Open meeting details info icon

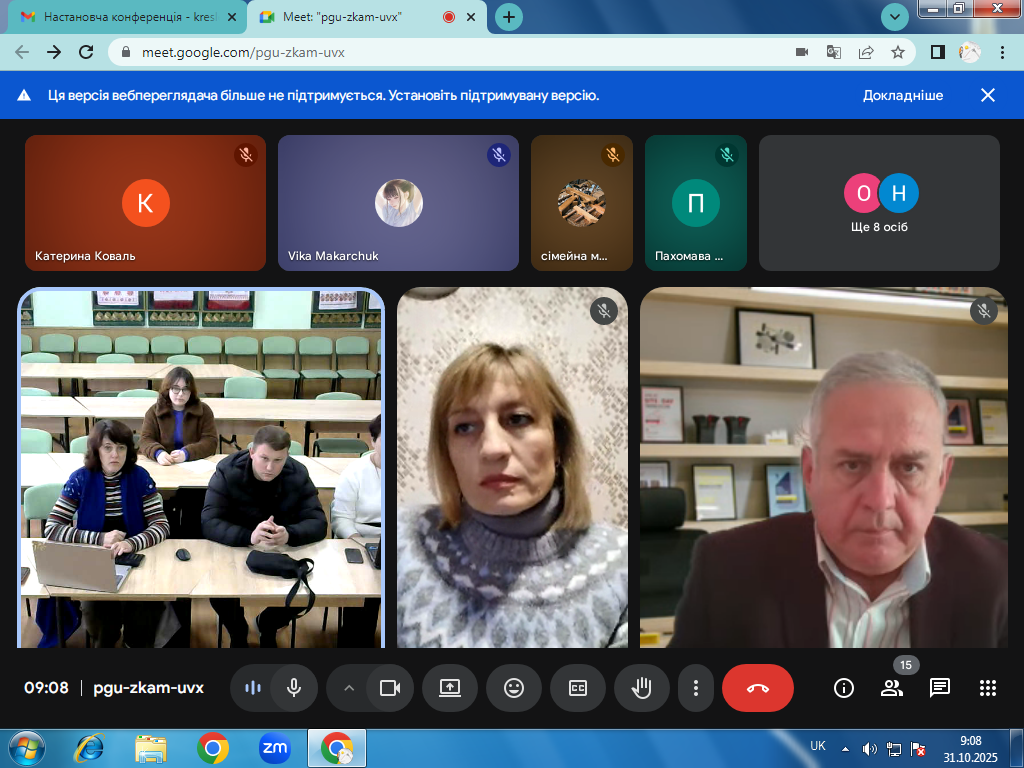[x=844, y=688]
